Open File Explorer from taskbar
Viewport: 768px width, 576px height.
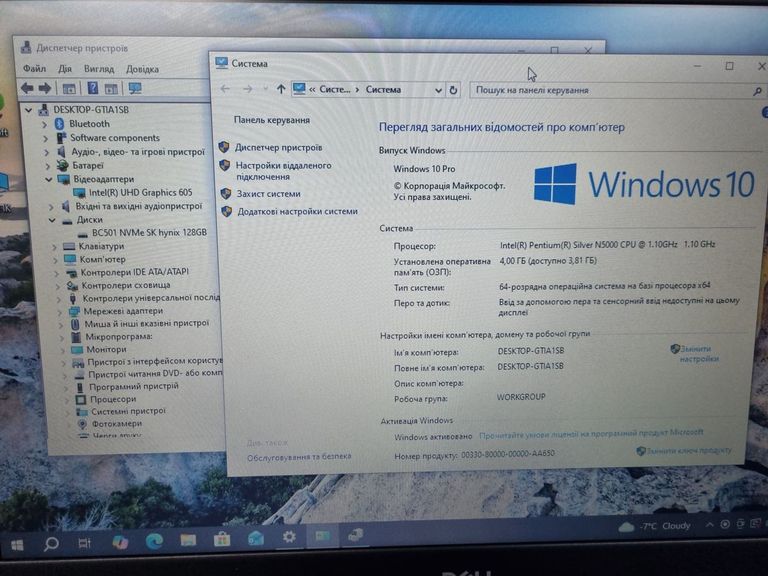point(188,540)
